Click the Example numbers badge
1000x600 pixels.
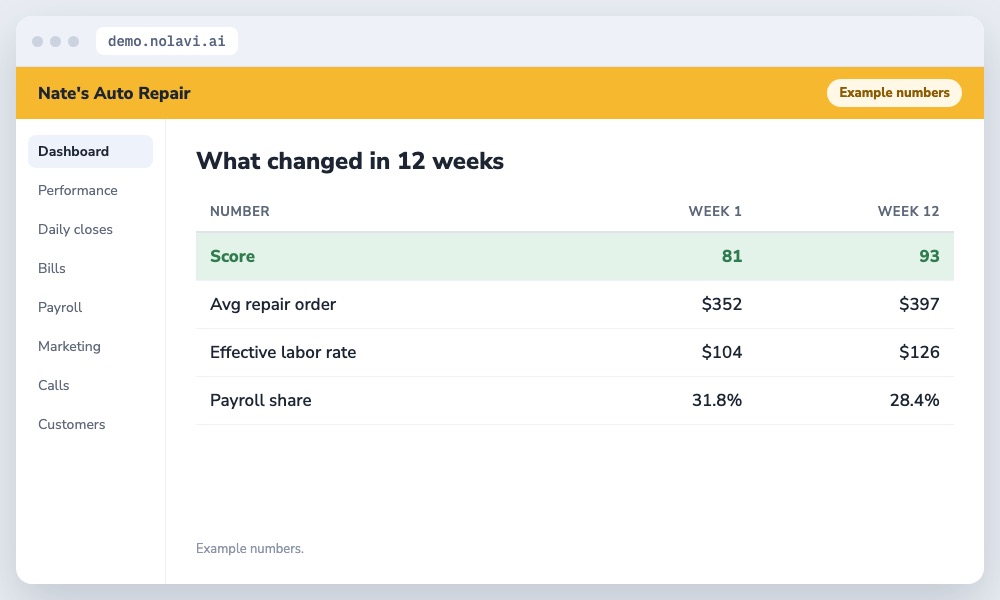[894, 92]
